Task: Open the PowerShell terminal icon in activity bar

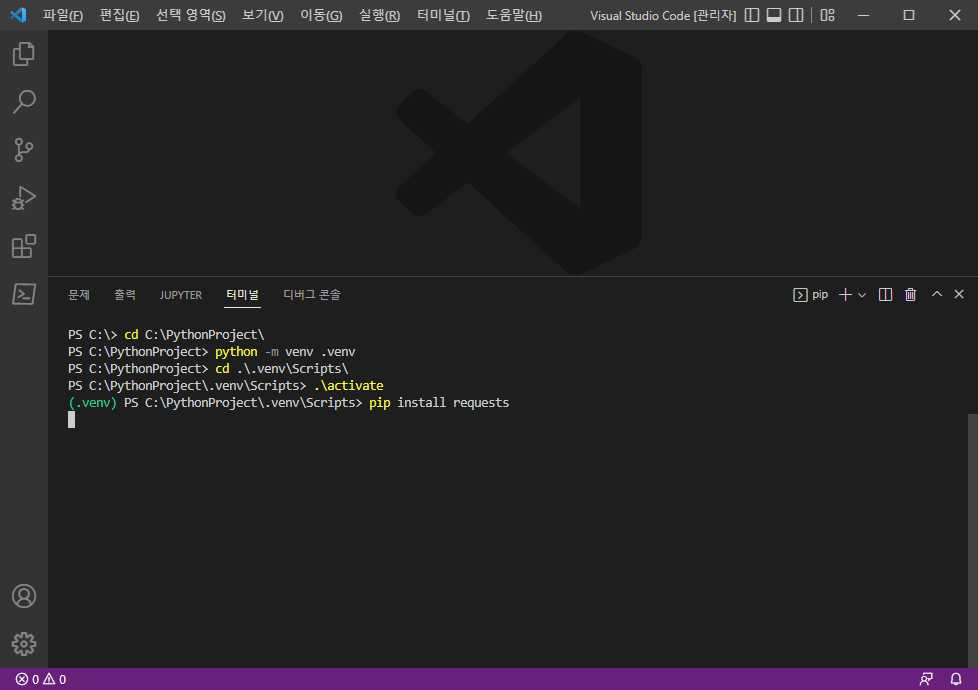Action: pyautogui.click(x=24, y=294)
